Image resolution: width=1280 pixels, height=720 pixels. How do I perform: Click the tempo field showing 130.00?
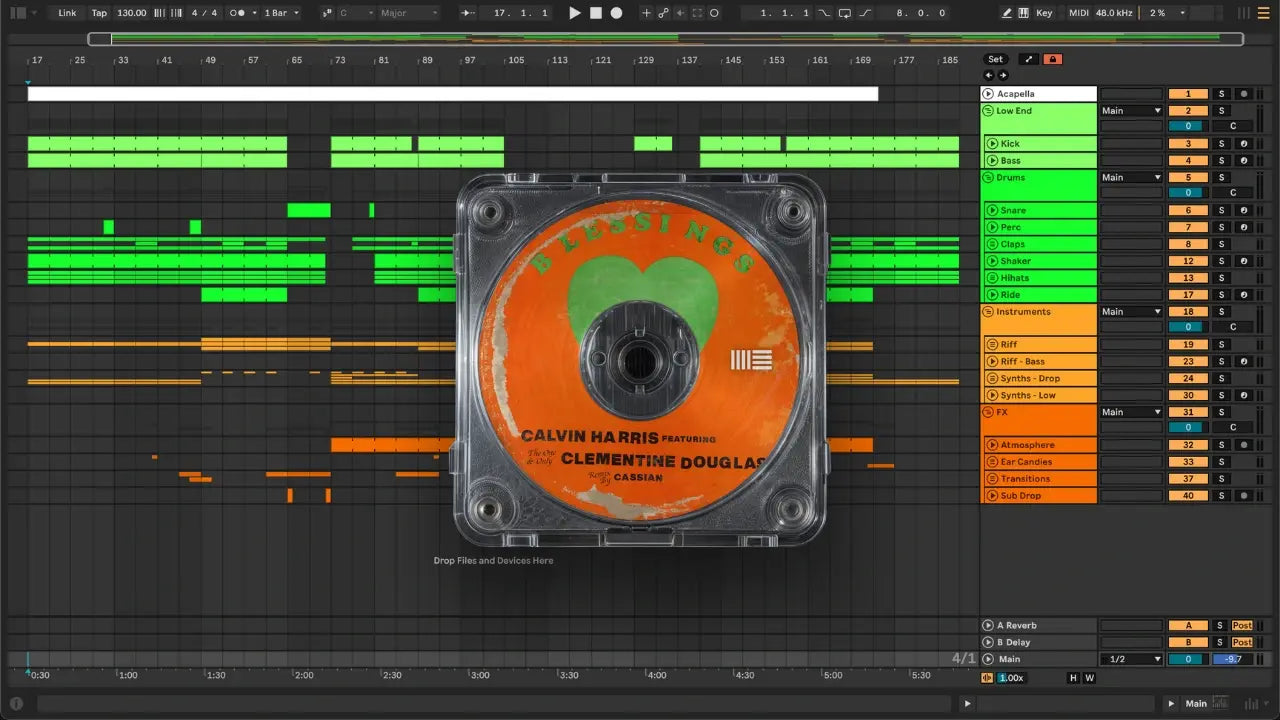point(131,13)
